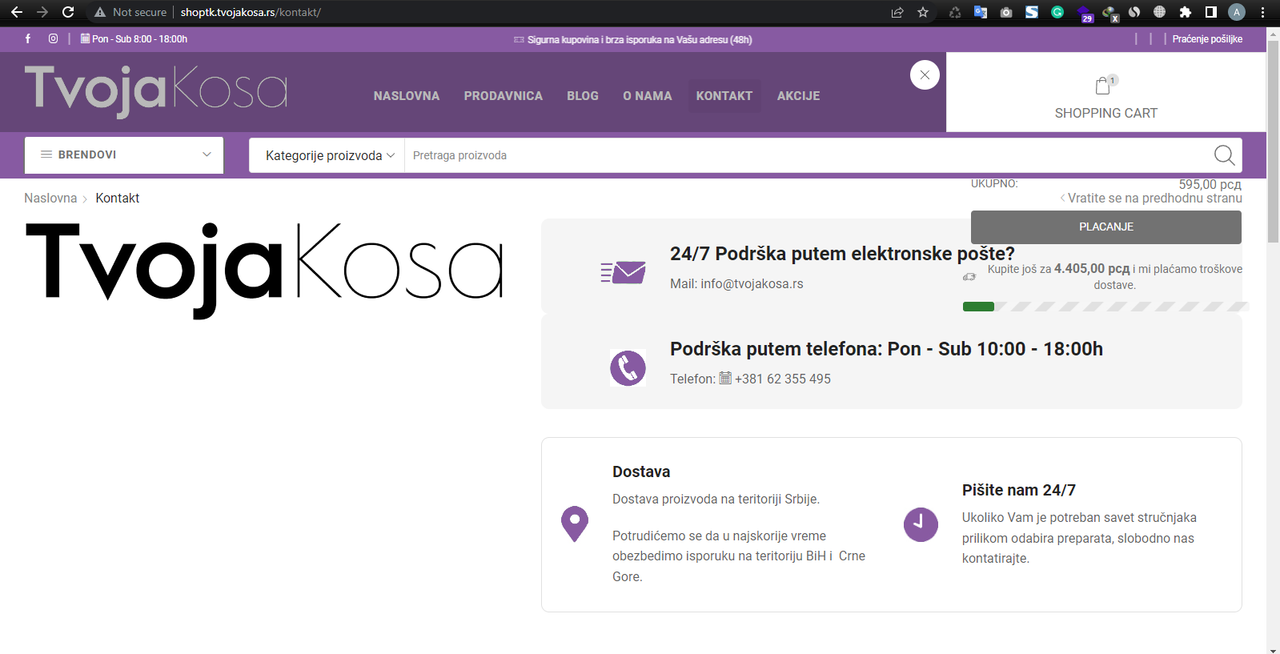Open Praćenje pošiljke link
Screen dimensions: 1280x654
pyautogui.click(x=1207, y=39)
